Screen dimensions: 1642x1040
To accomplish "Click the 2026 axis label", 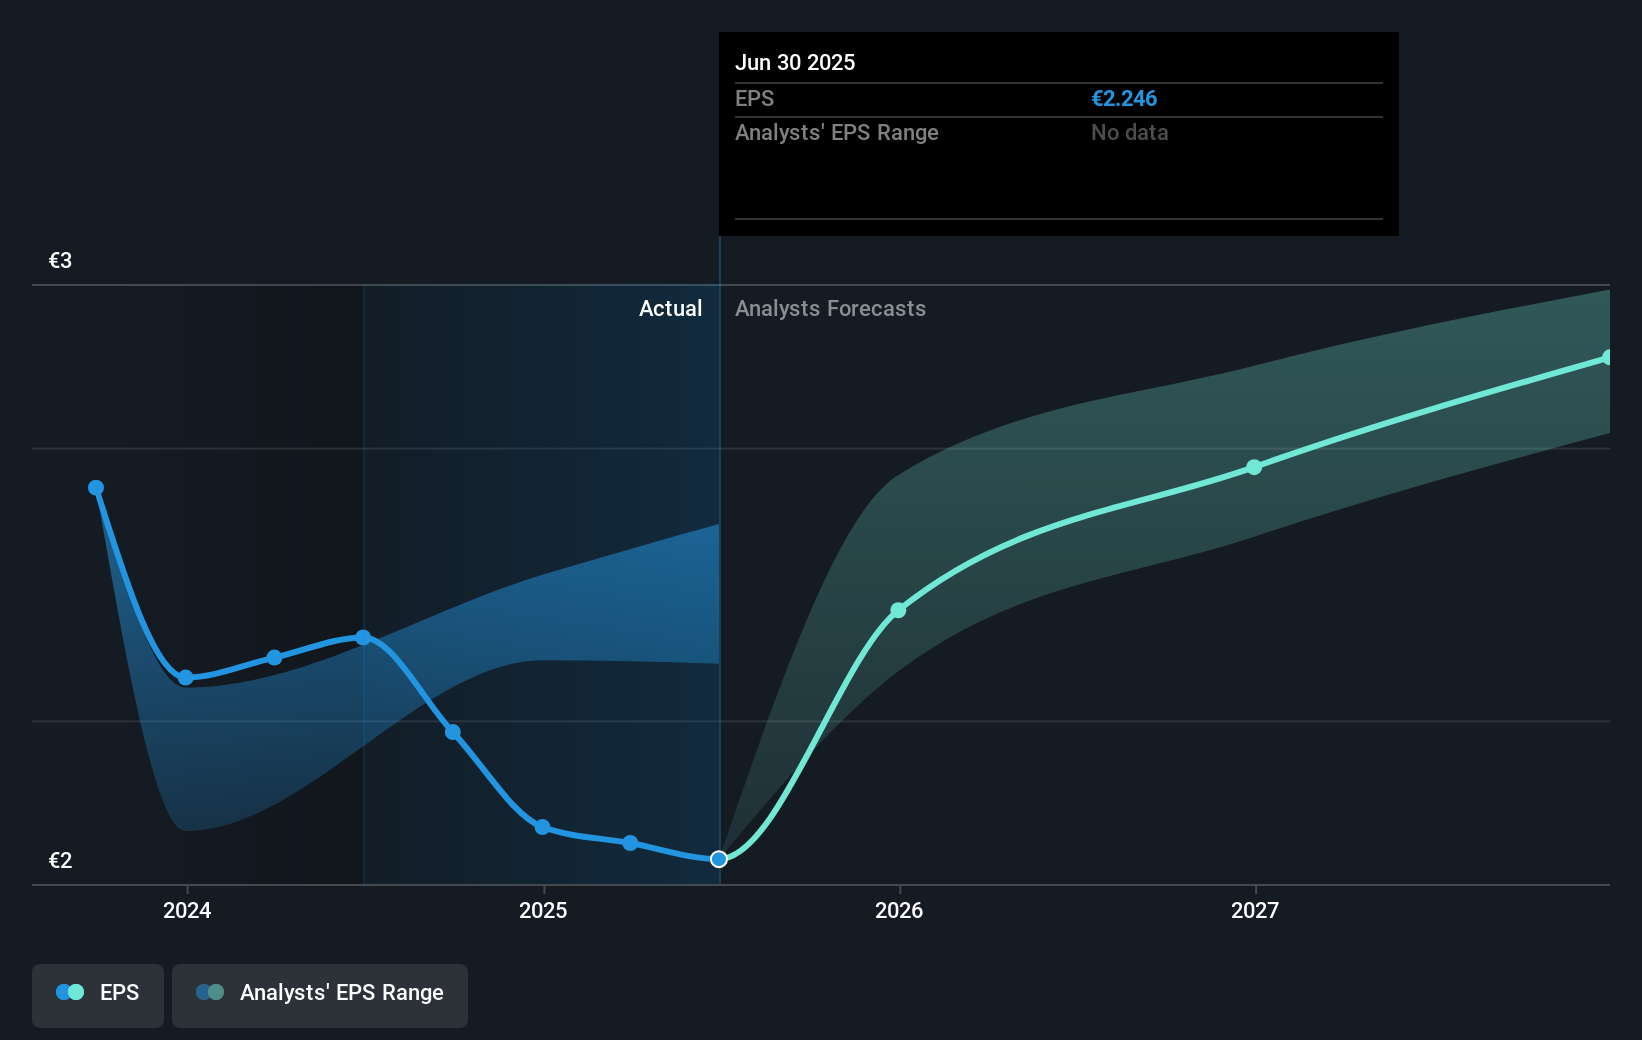I will pos(899,911).
